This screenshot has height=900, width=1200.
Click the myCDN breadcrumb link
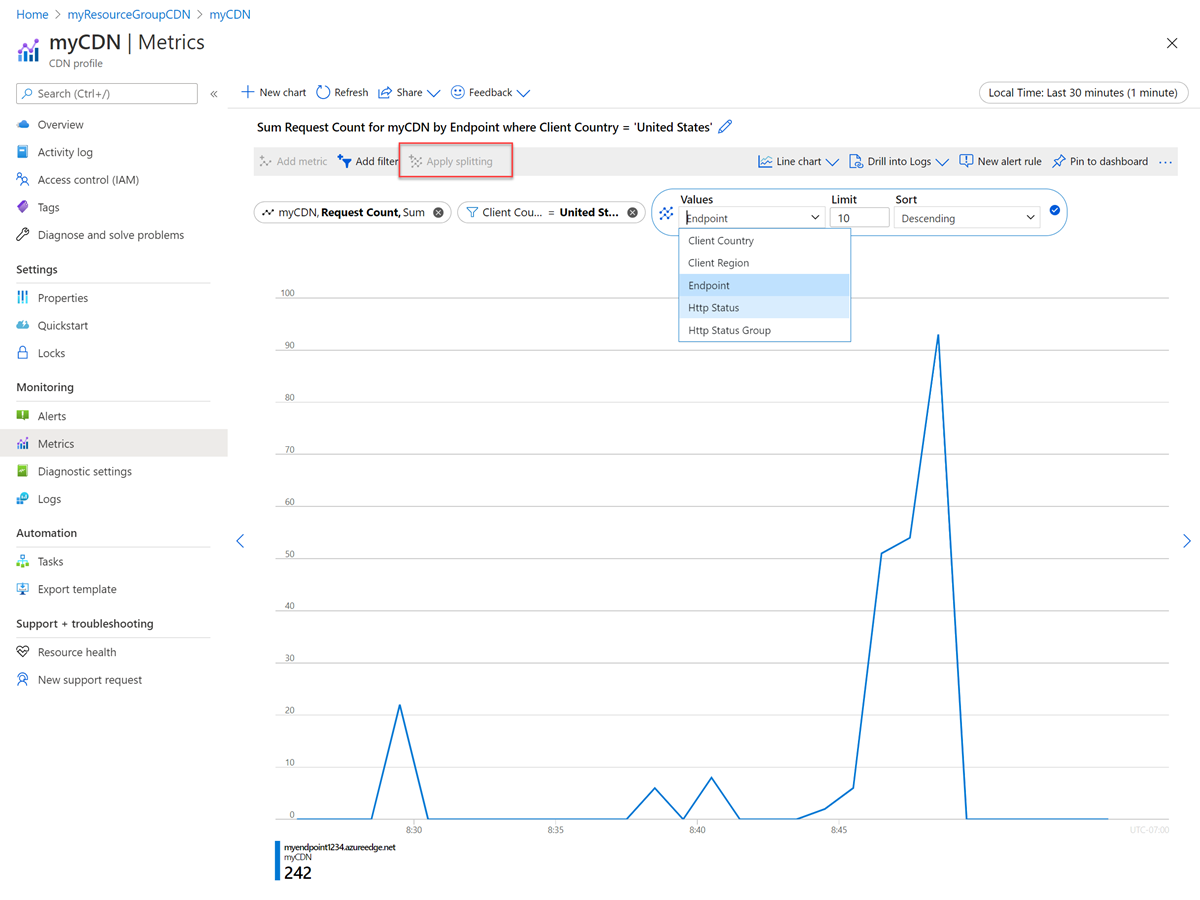(x=230, y=15)
